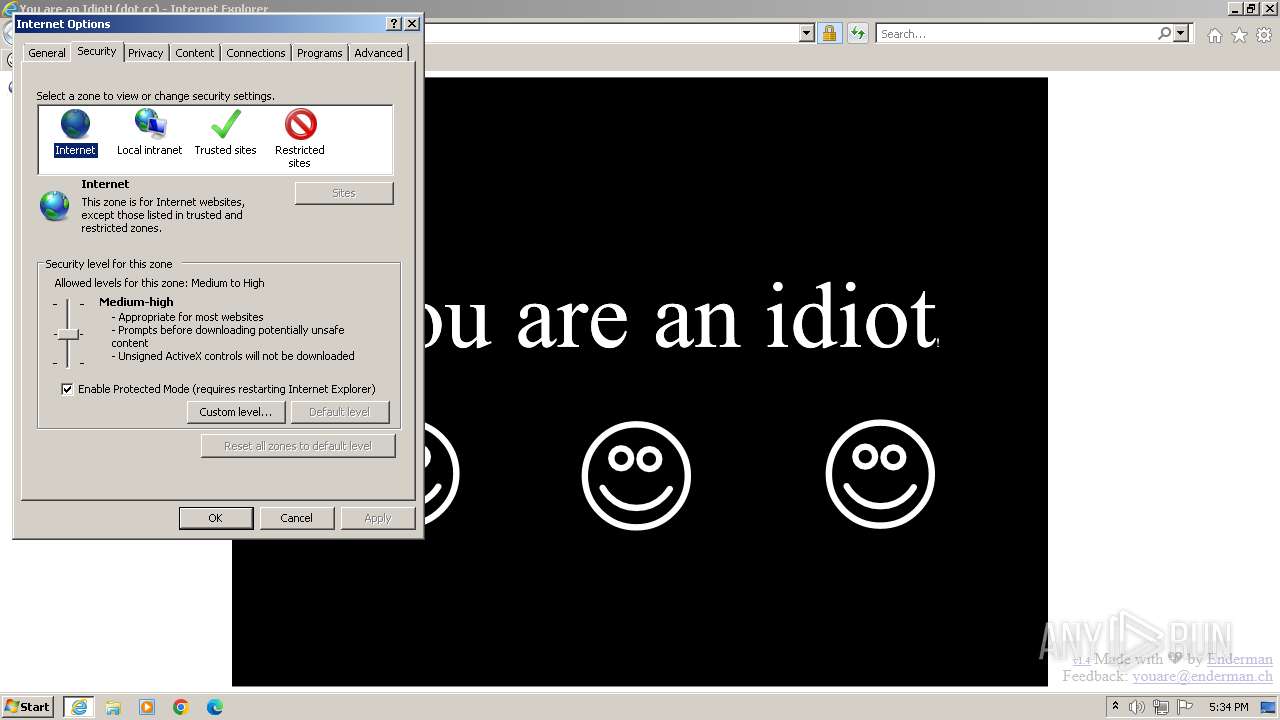Switch to the Content tab
Image resolution: width=1280 pixels, height=720 pixels.
click(x=195, y=53)
